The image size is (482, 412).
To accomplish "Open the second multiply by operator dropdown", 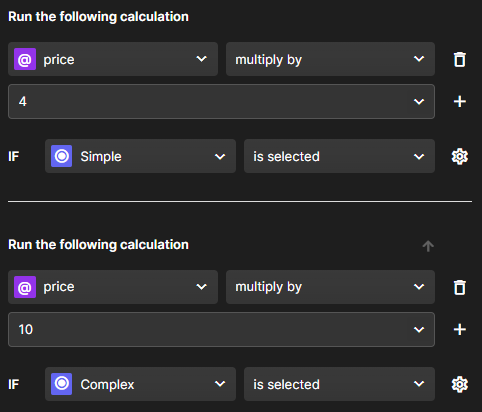I will pos(330,287).
